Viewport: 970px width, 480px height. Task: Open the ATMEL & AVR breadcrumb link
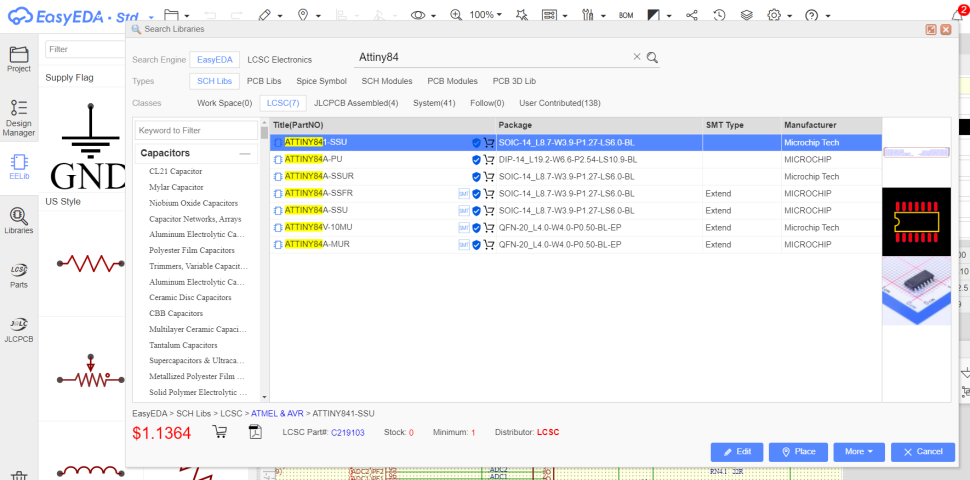(x=278, y=413)
